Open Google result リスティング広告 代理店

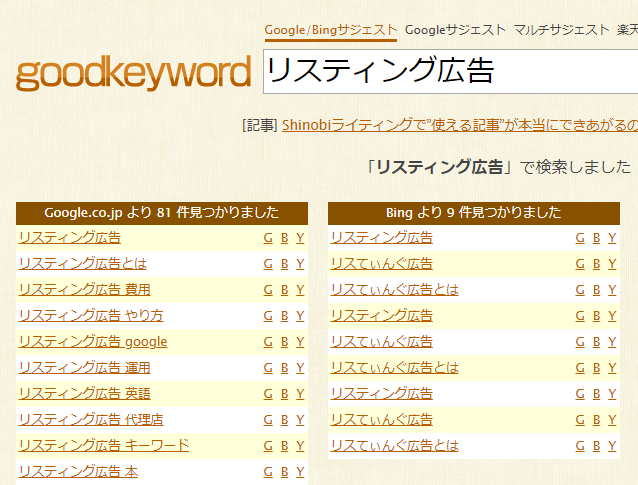tap(91, 419)
